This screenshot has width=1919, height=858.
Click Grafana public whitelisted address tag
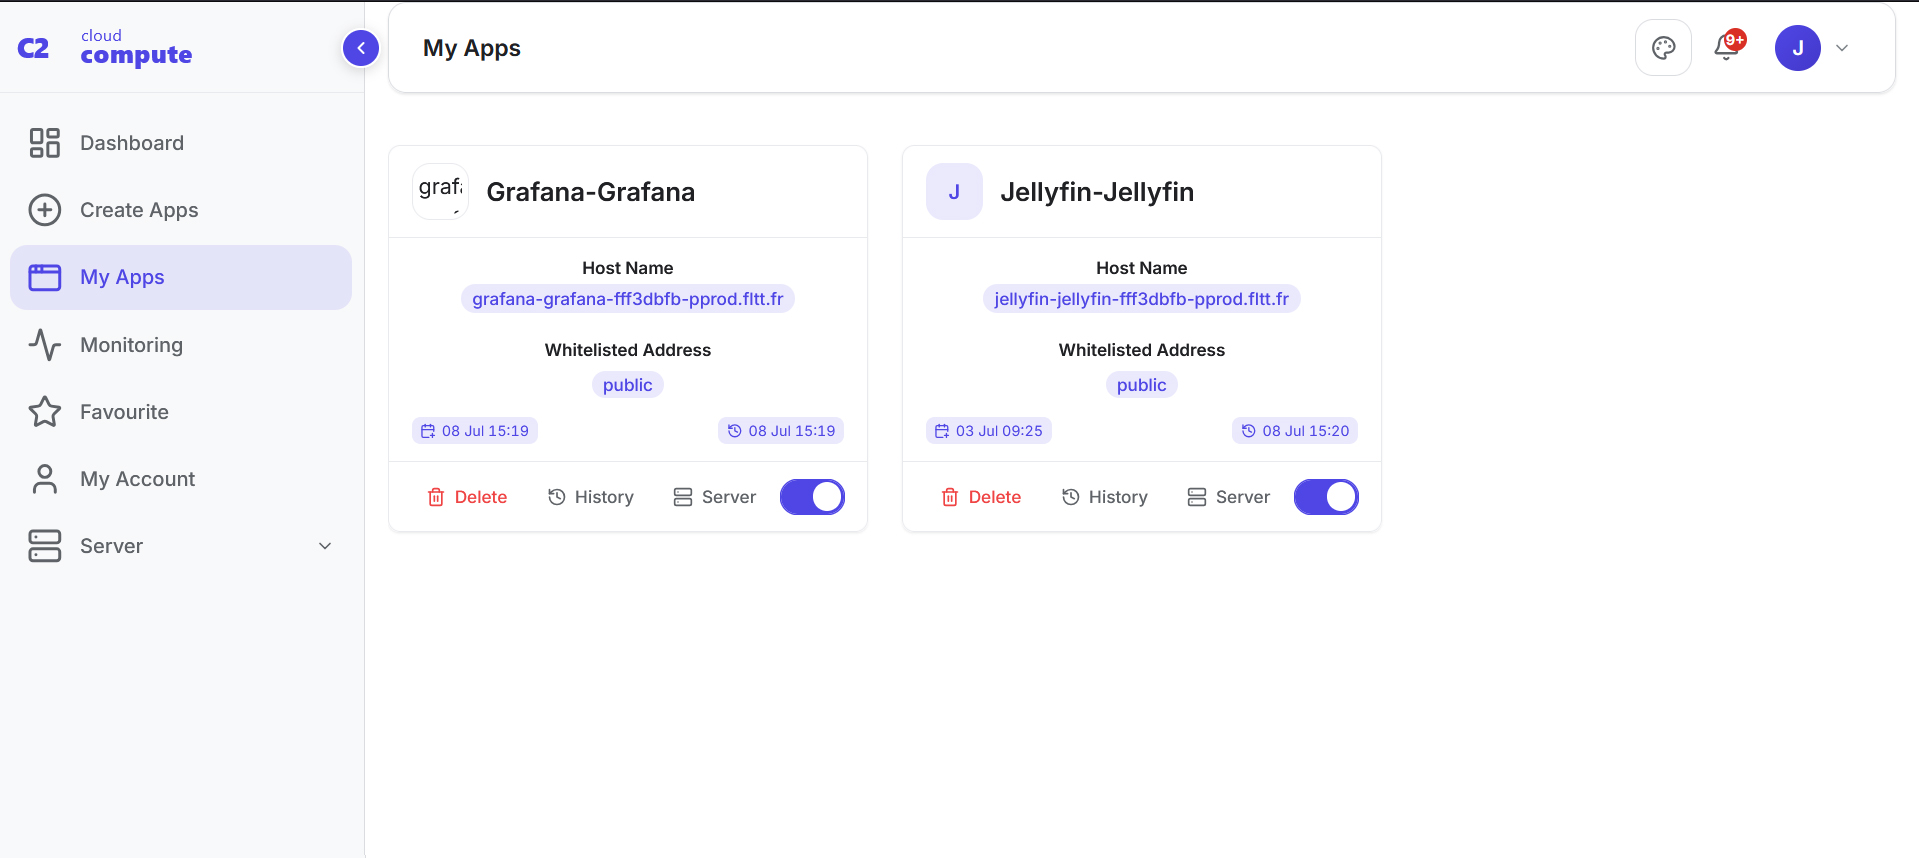[x=628, y=385]
